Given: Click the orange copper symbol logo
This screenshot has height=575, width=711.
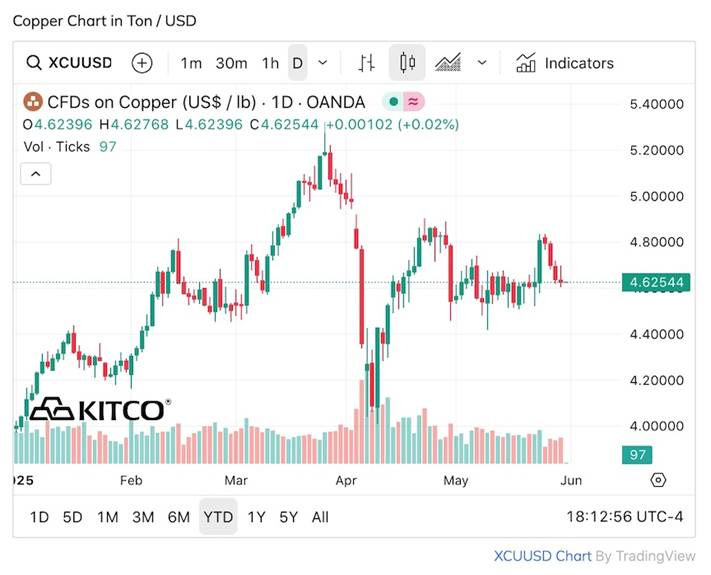Looking at the screenshot, I should [32, 102].
